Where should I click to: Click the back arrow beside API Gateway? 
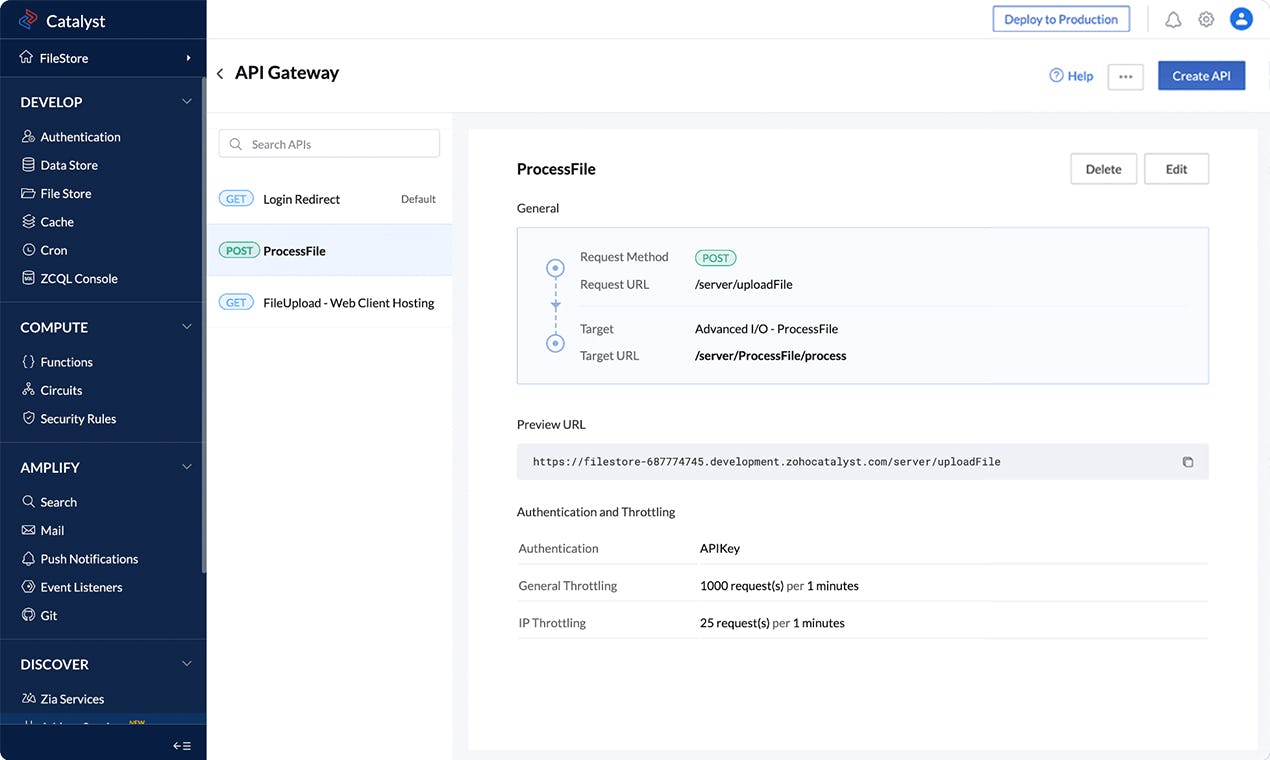[x=220, y=74]
